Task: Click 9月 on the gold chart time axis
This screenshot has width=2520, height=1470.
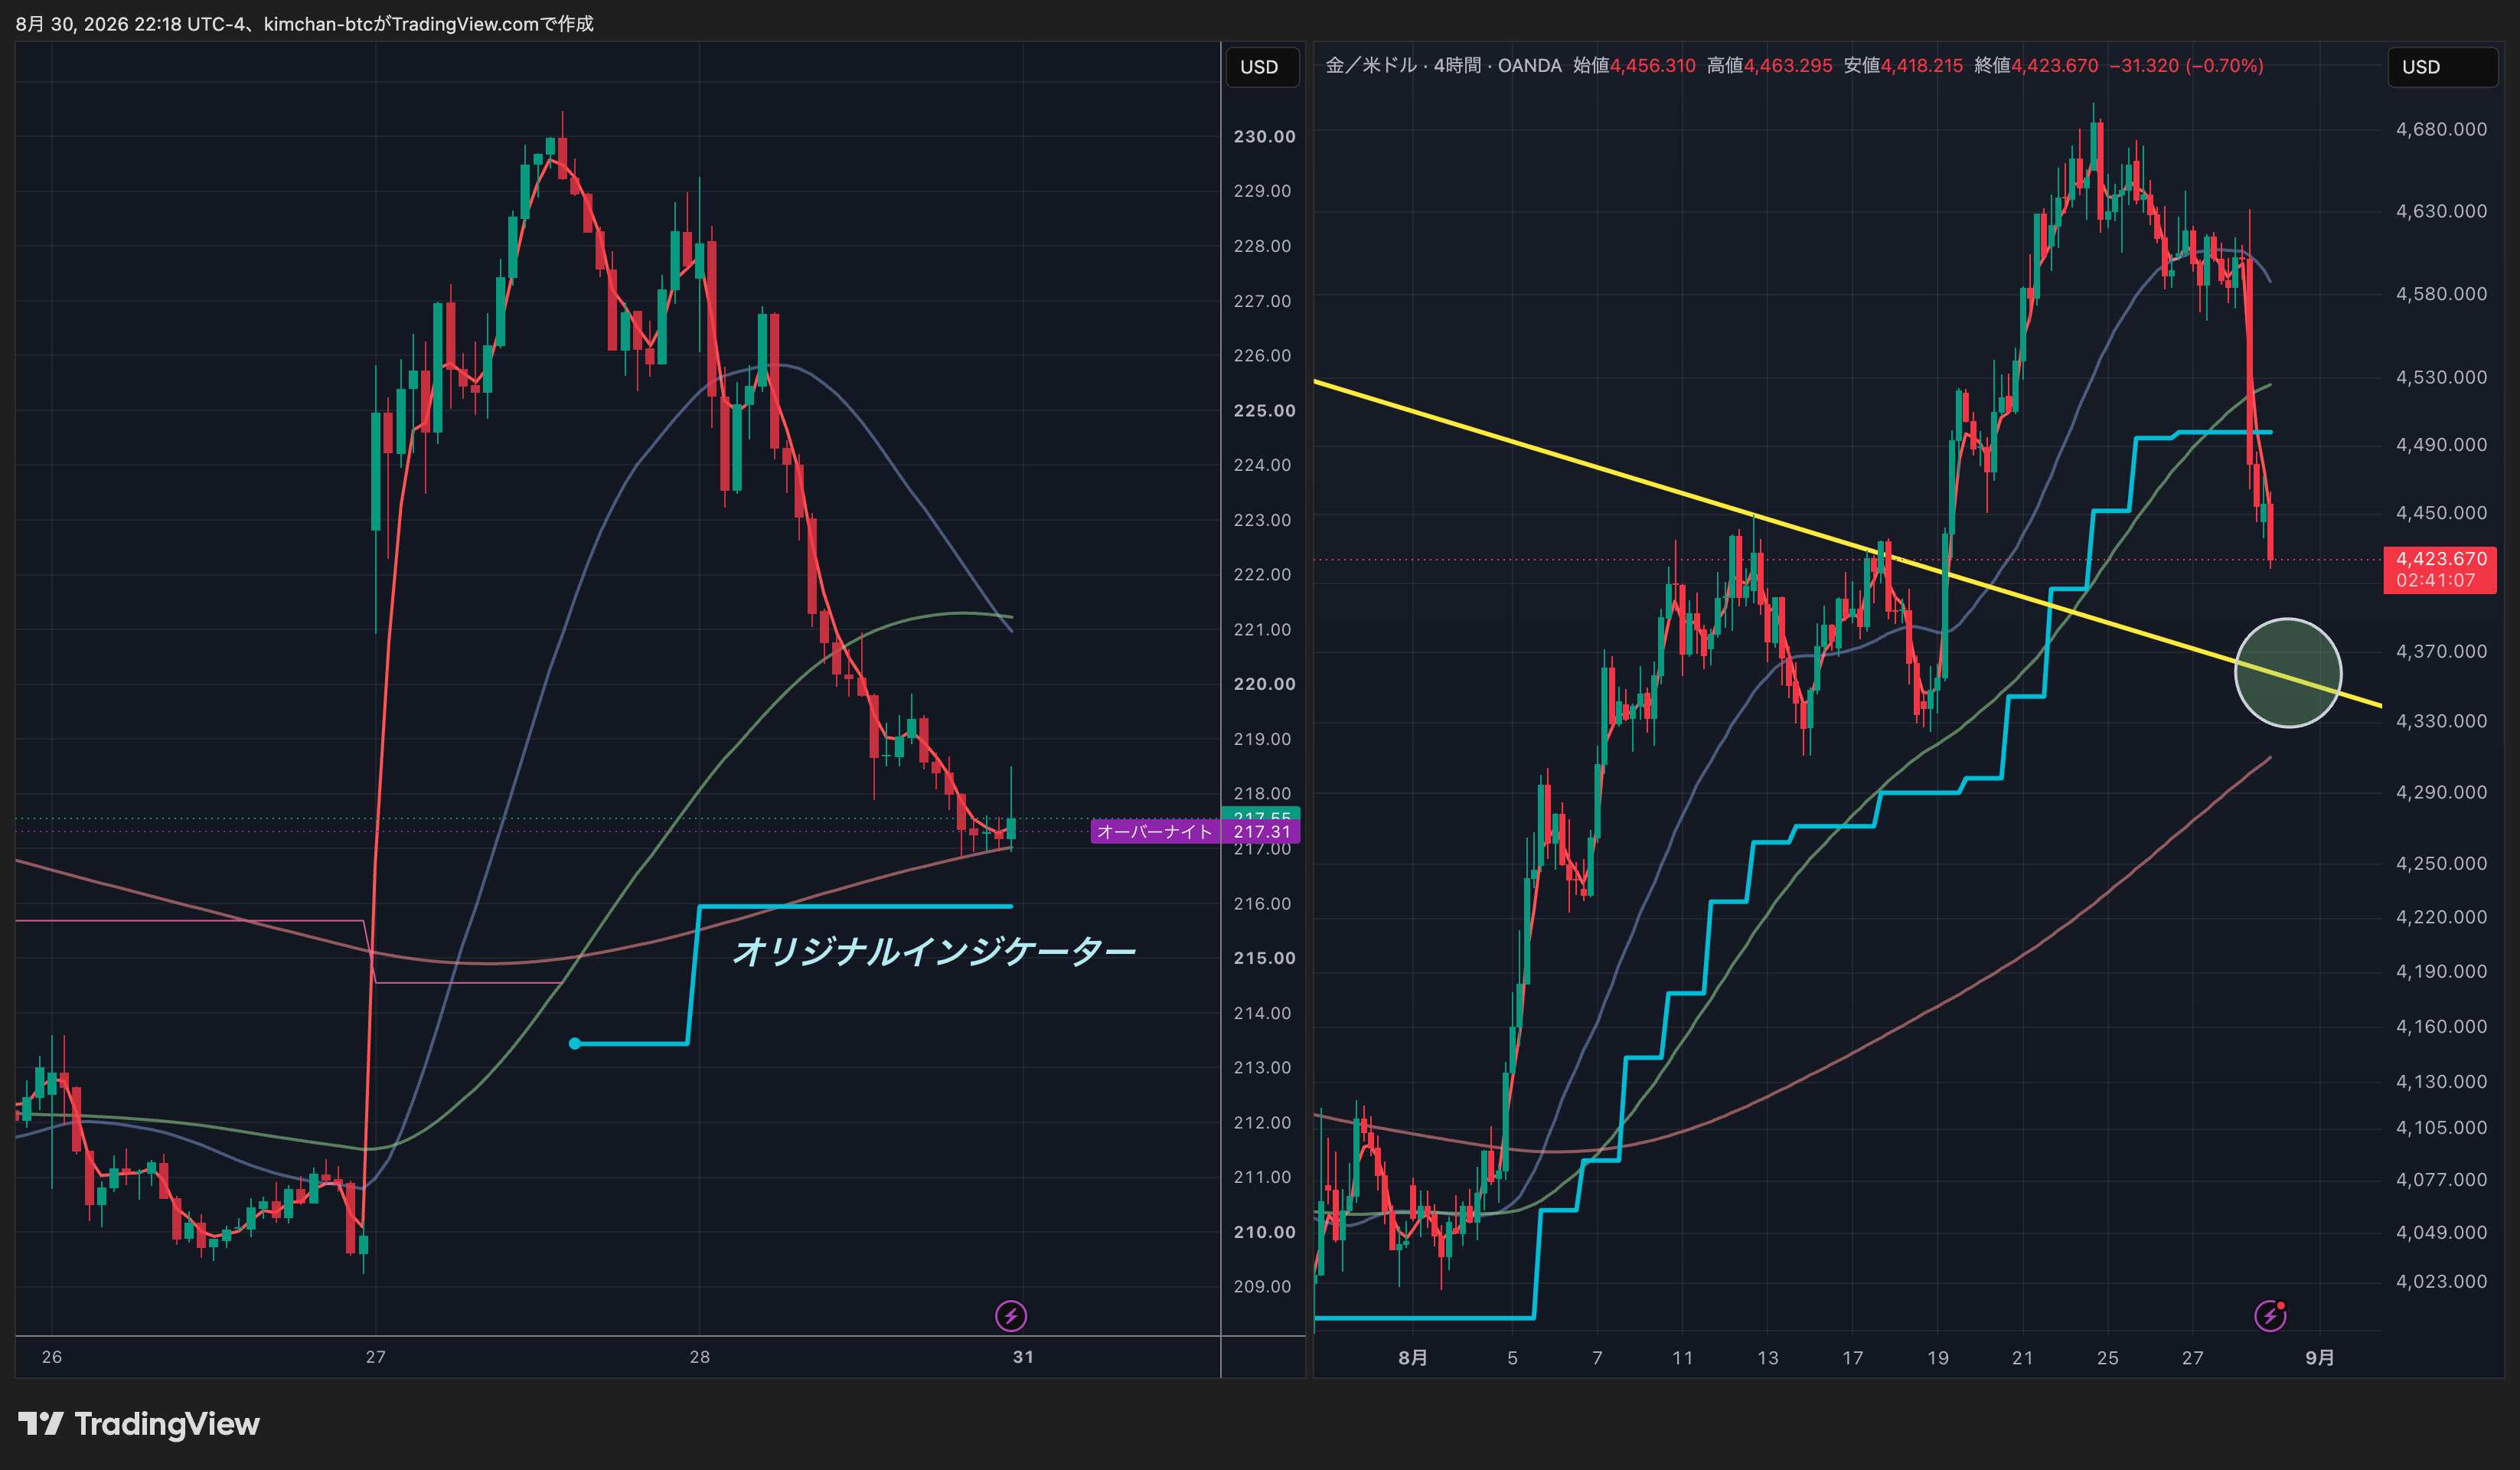Action: point(2320,1358)
